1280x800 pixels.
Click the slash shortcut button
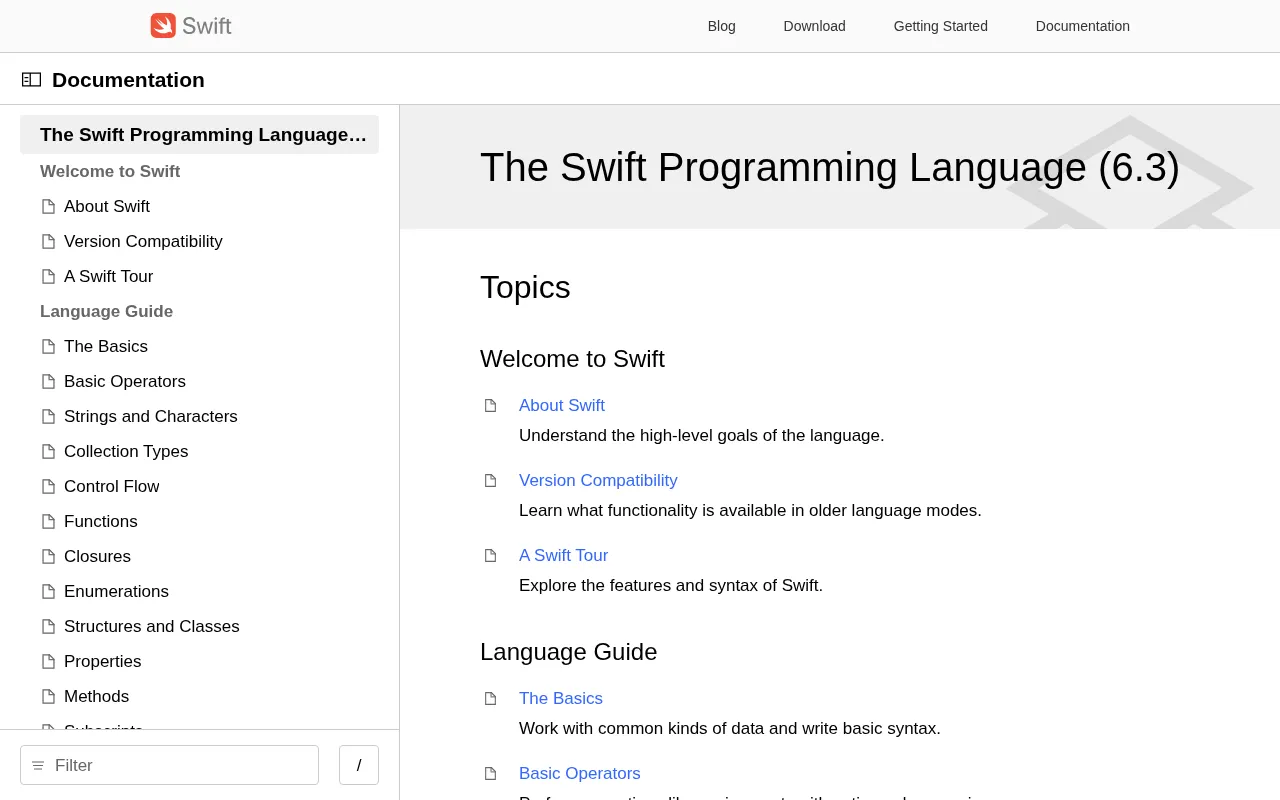click(359, 765)
